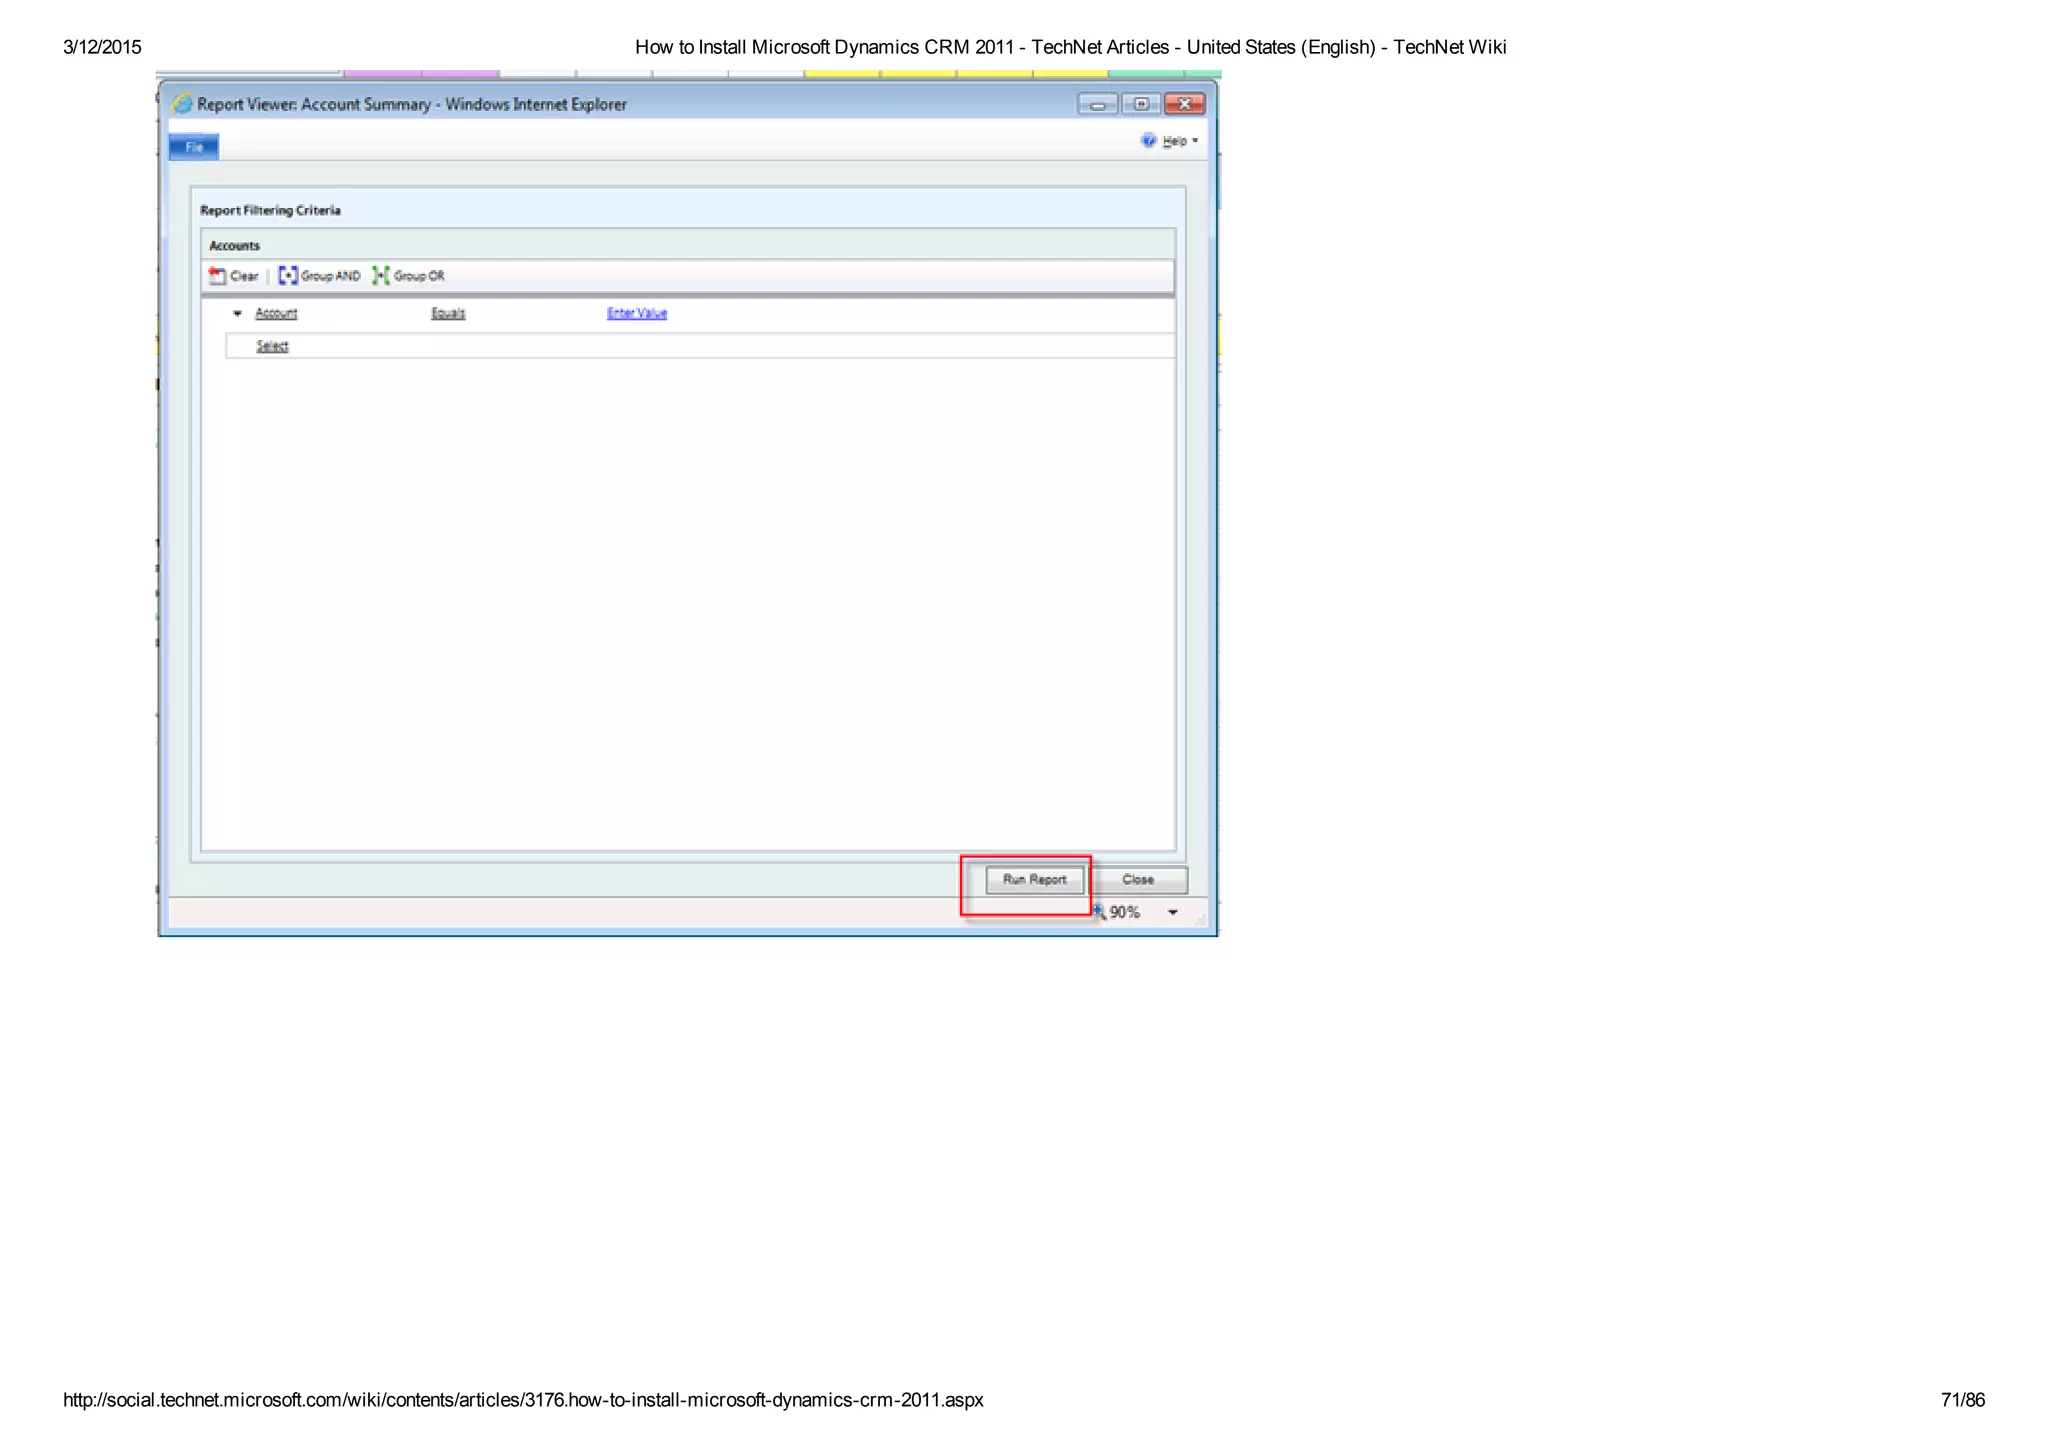The height and width of the screenshot is (1448, 2048).
Task: Click the Internet Explorer title bar icon
Action: [182, 104]
